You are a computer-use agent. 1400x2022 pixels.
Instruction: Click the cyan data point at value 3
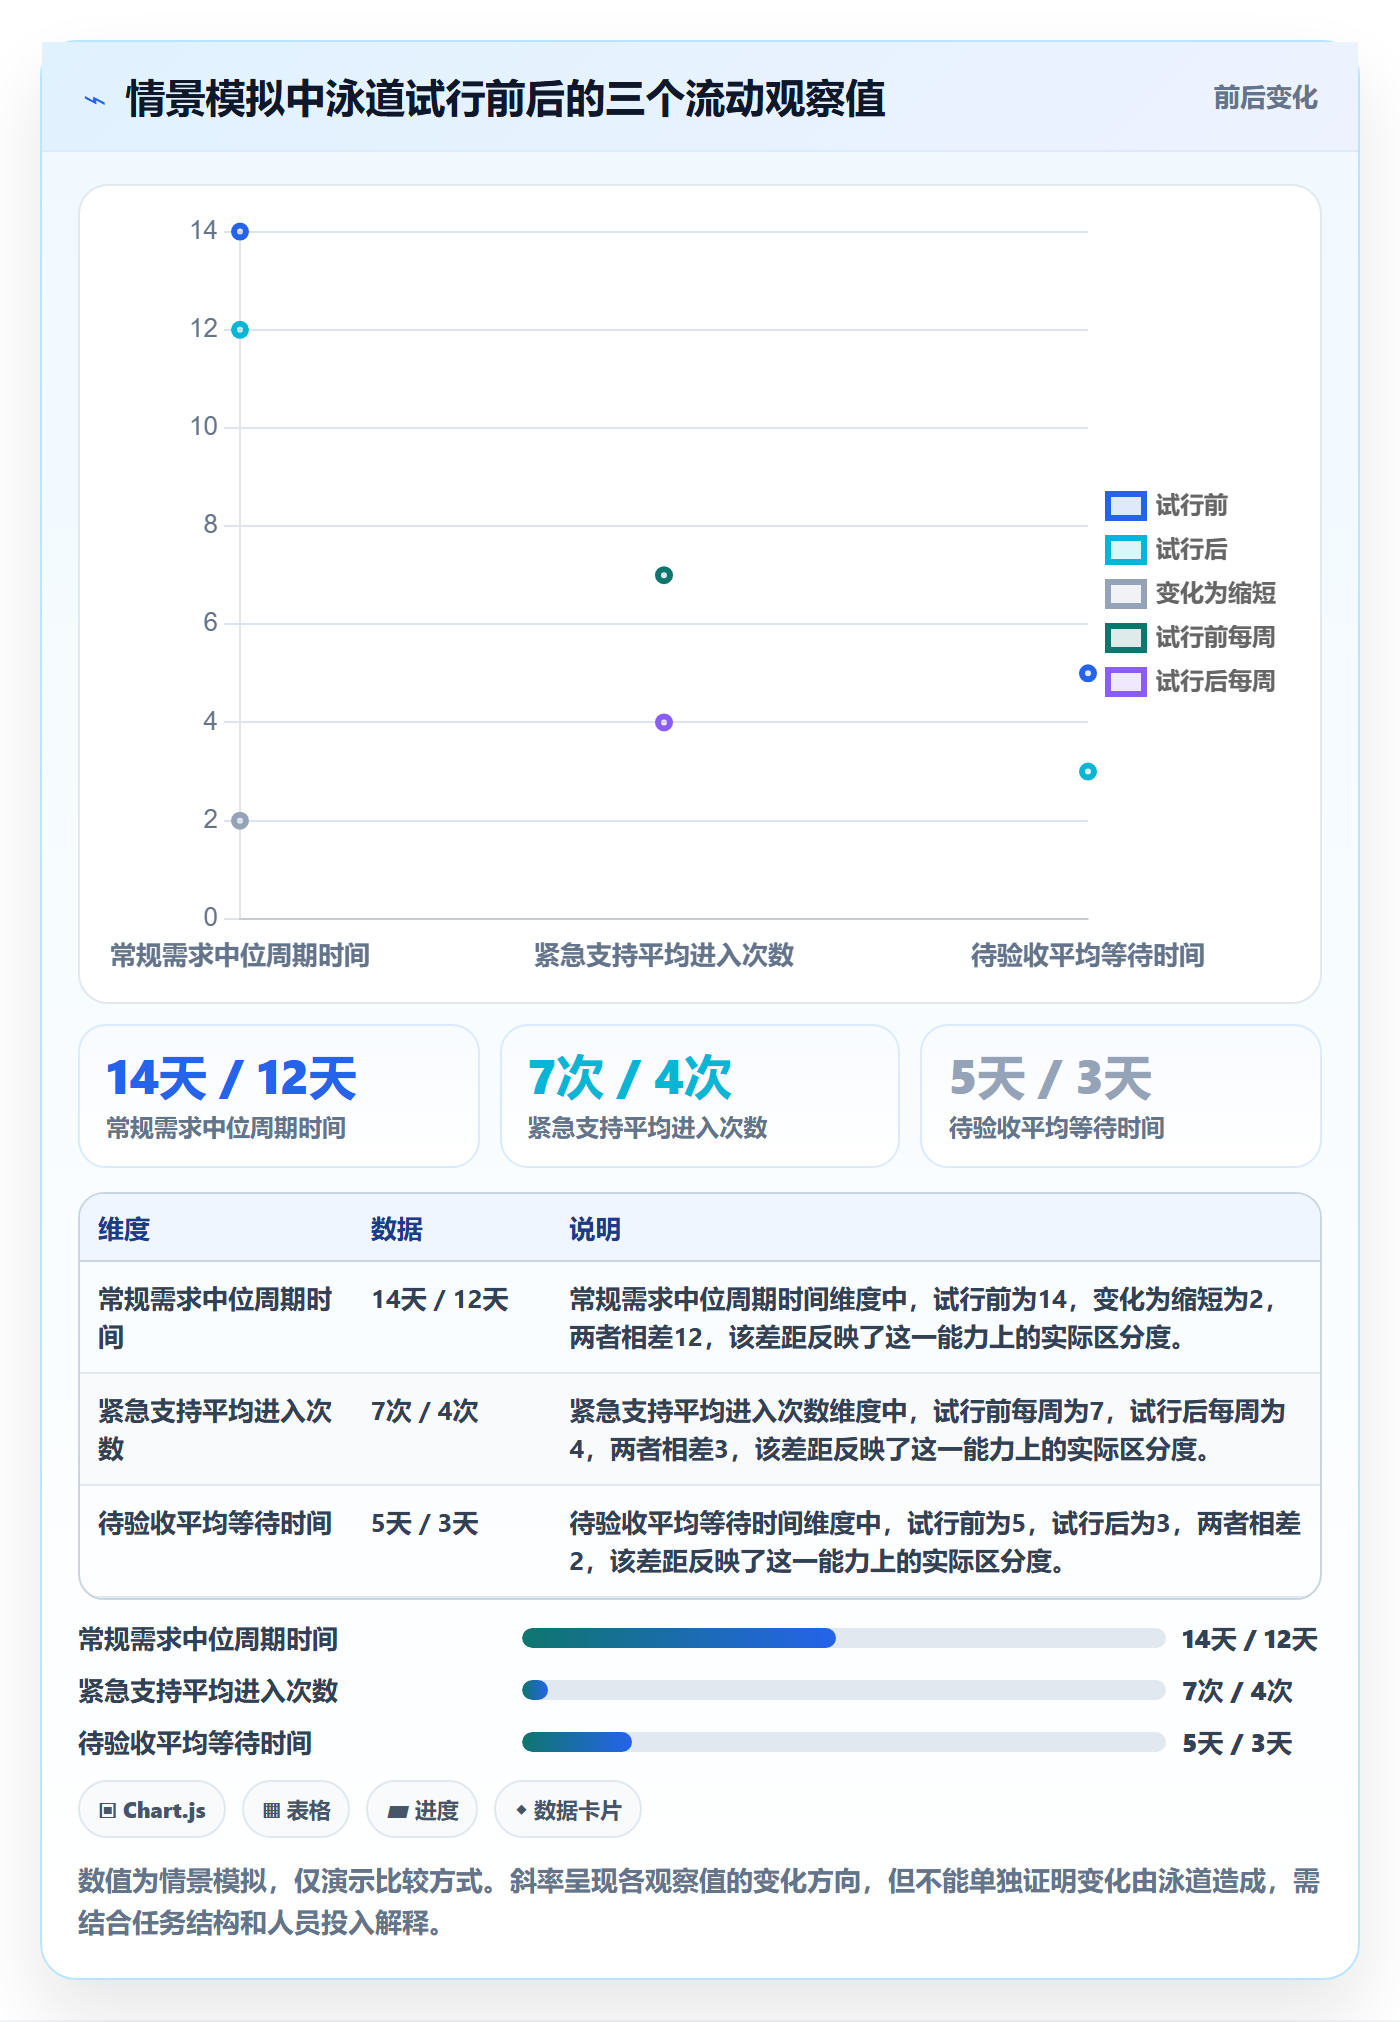click(x=1088, y=772)
